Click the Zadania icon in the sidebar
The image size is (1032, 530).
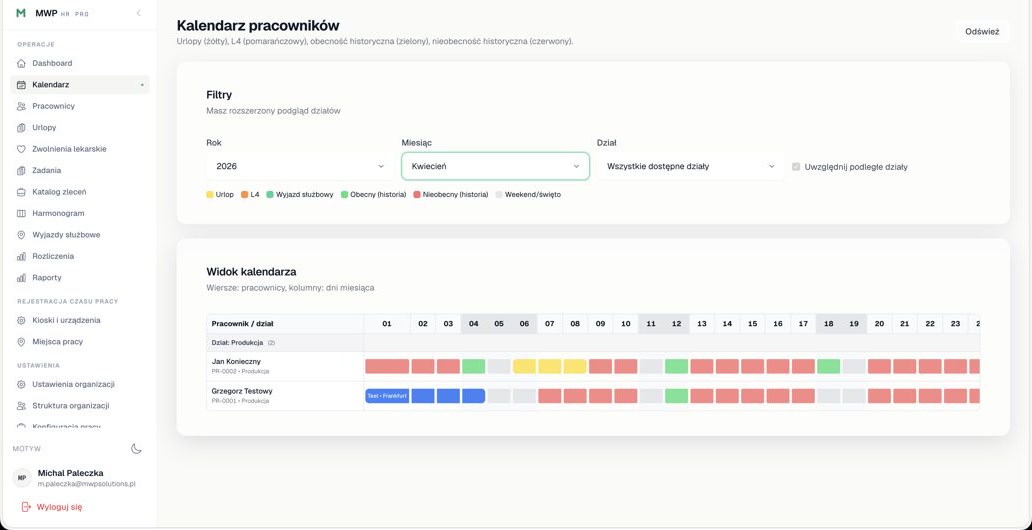click(21, 171)
